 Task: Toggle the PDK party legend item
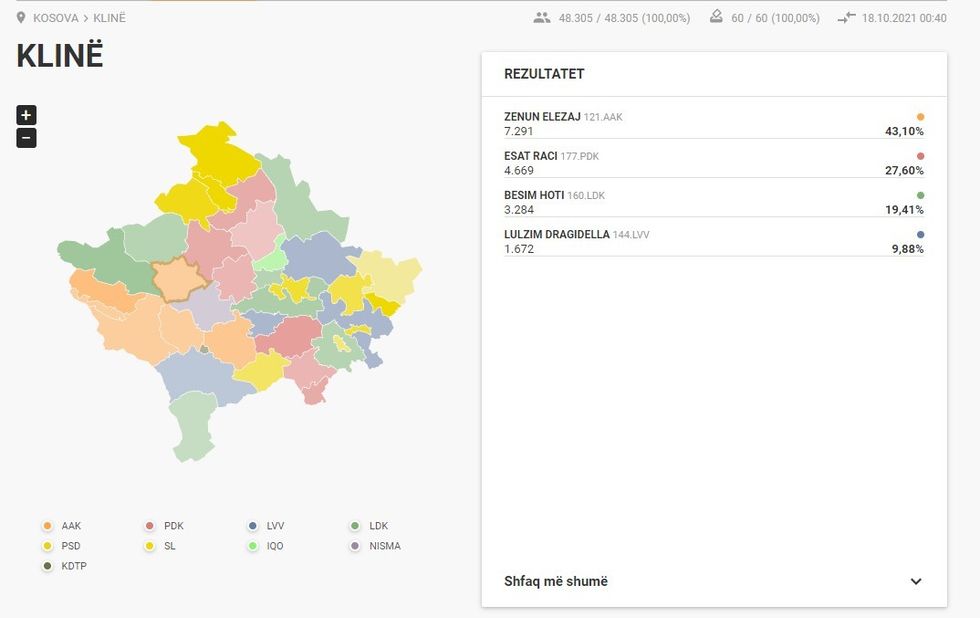[x=165, y=526]
